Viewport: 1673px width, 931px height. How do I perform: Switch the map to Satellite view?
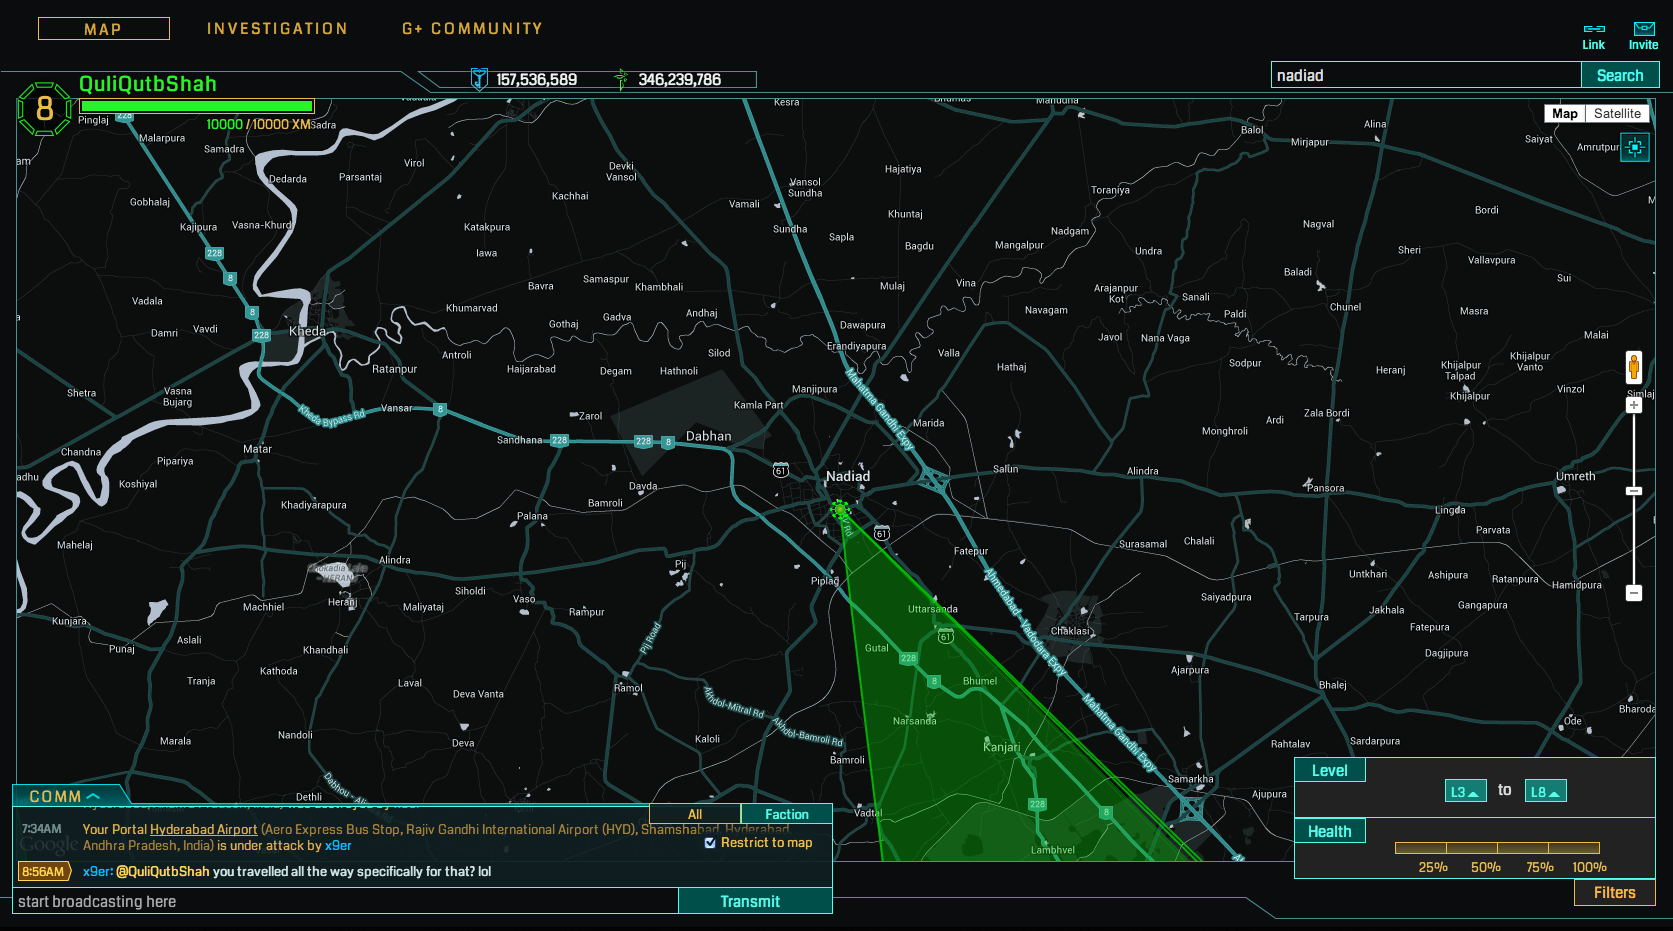pos(1617,114)
